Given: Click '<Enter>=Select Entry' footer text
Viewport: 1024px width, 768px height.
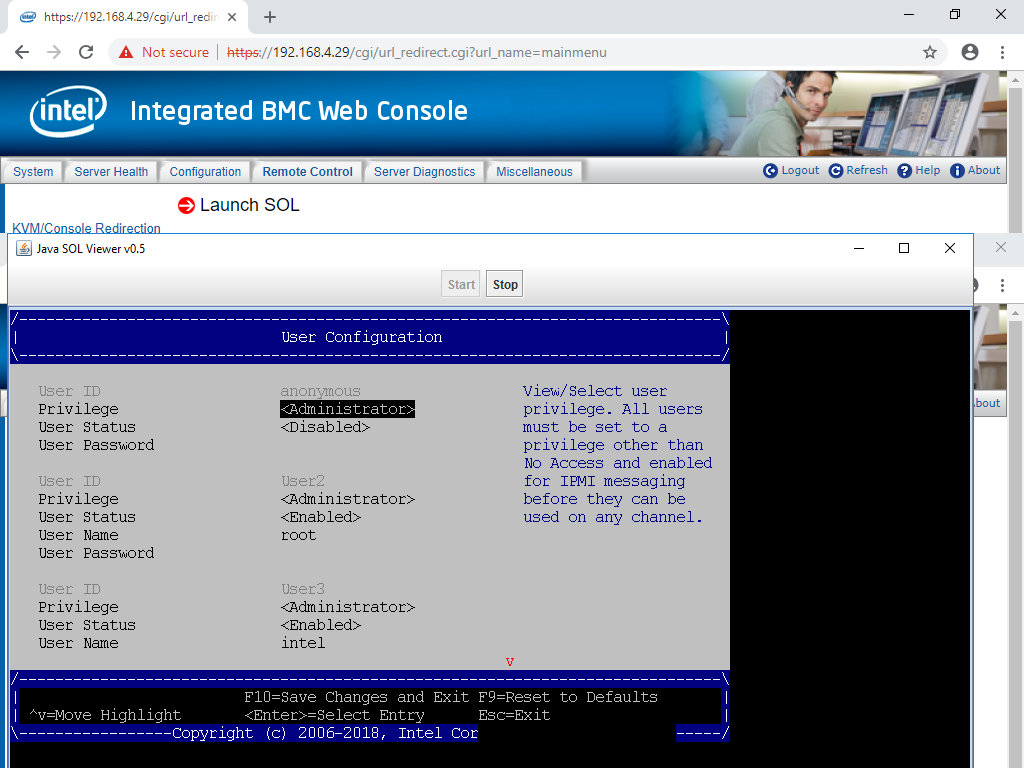Looking at the screenshot, I should coord(334,715).
